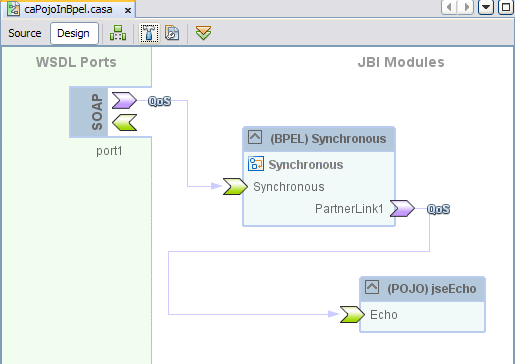Select the SOAP binding label block
515x364 pixels.
[x=89, y=112]
